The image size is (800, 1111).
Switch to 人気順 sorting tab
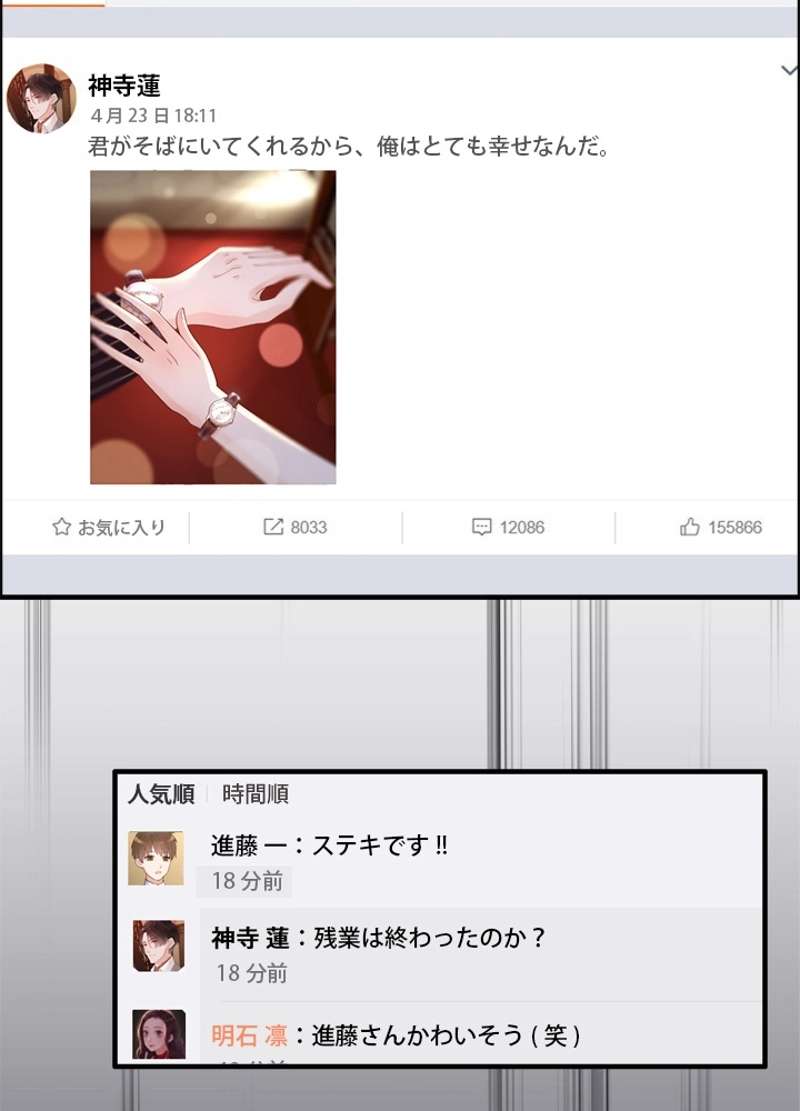[161, 794]
